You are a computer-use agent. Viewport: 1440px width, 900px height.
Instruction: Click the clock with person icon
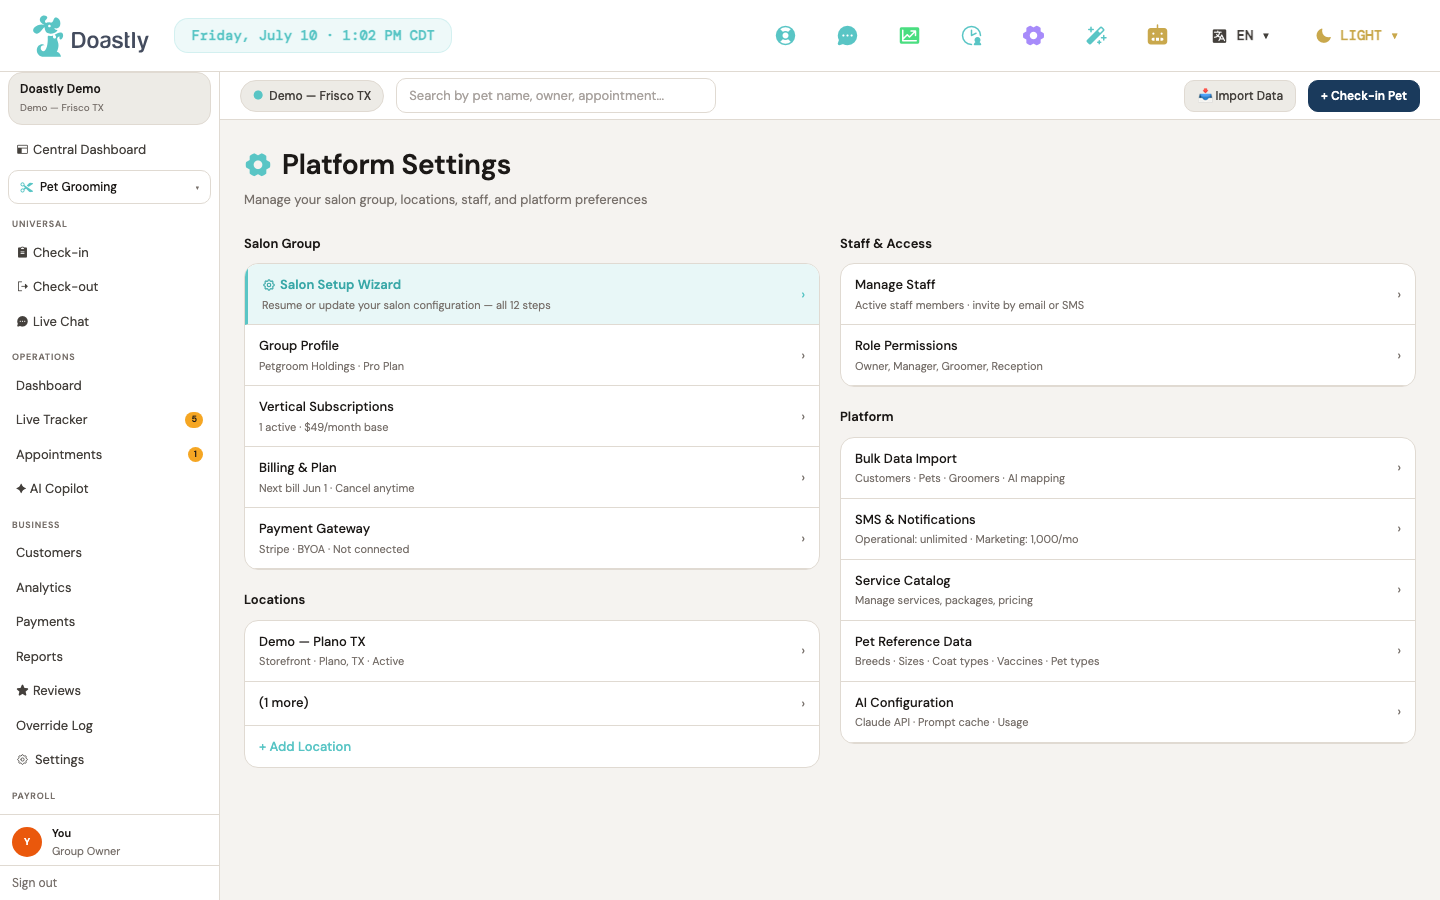971,36
